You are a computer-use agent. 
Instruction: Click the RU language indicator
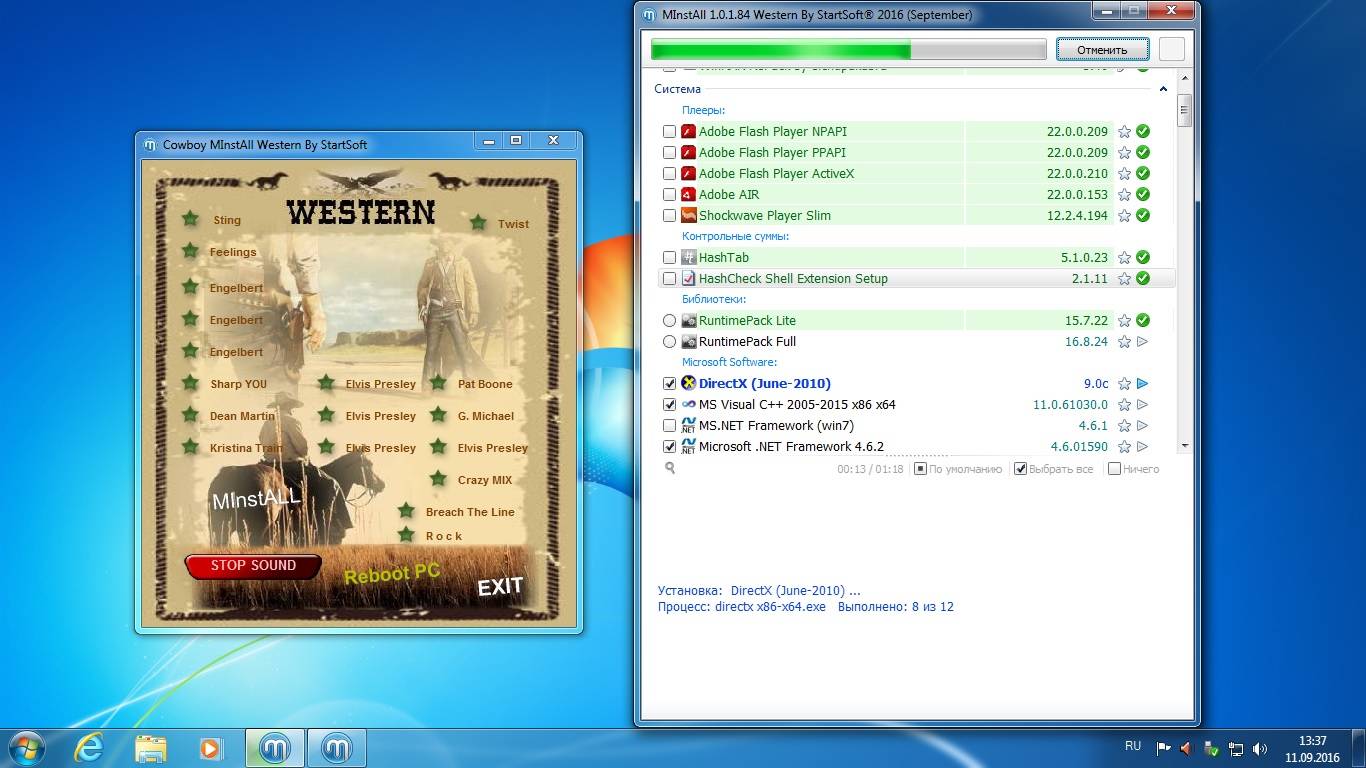click(x=1133, y=746)
